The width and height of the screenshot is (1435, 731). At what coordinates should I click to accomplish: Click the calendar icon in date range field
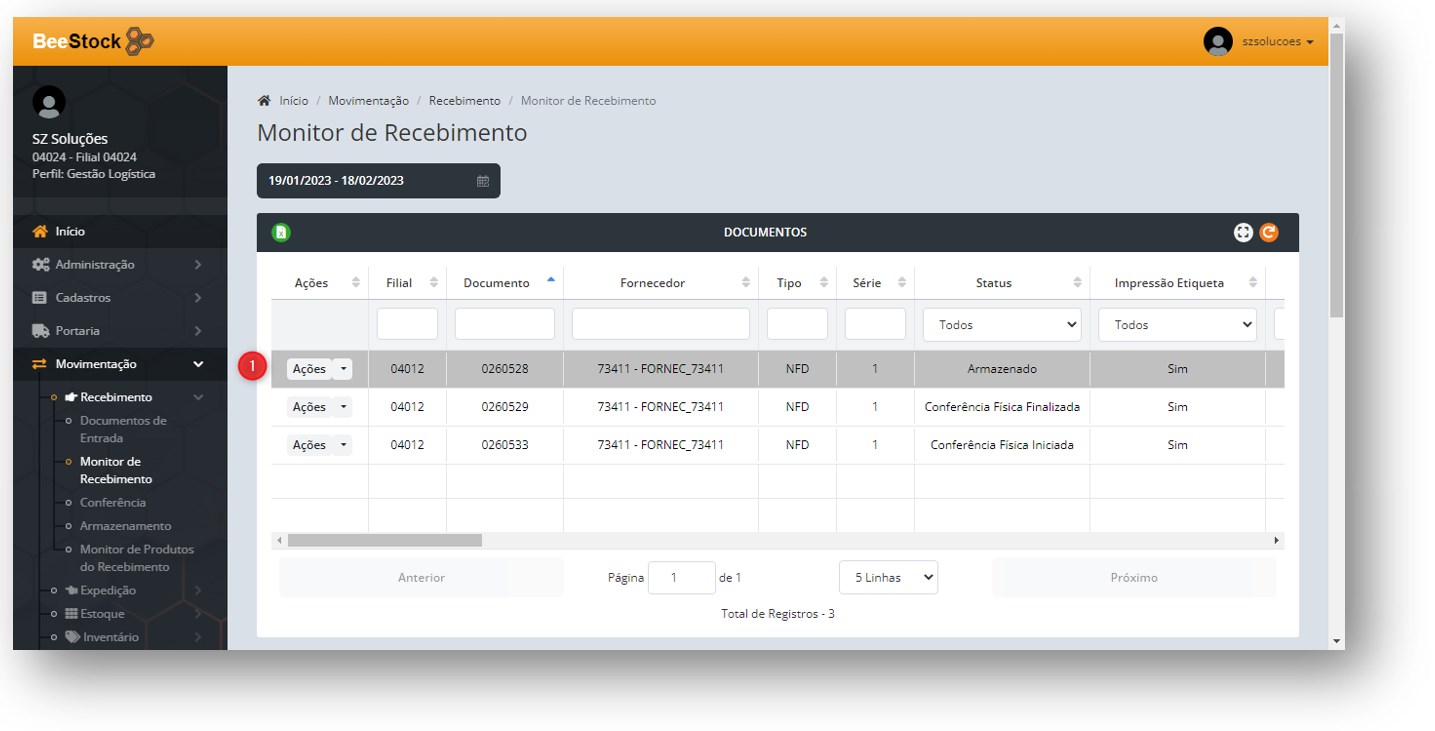point(483,181)
